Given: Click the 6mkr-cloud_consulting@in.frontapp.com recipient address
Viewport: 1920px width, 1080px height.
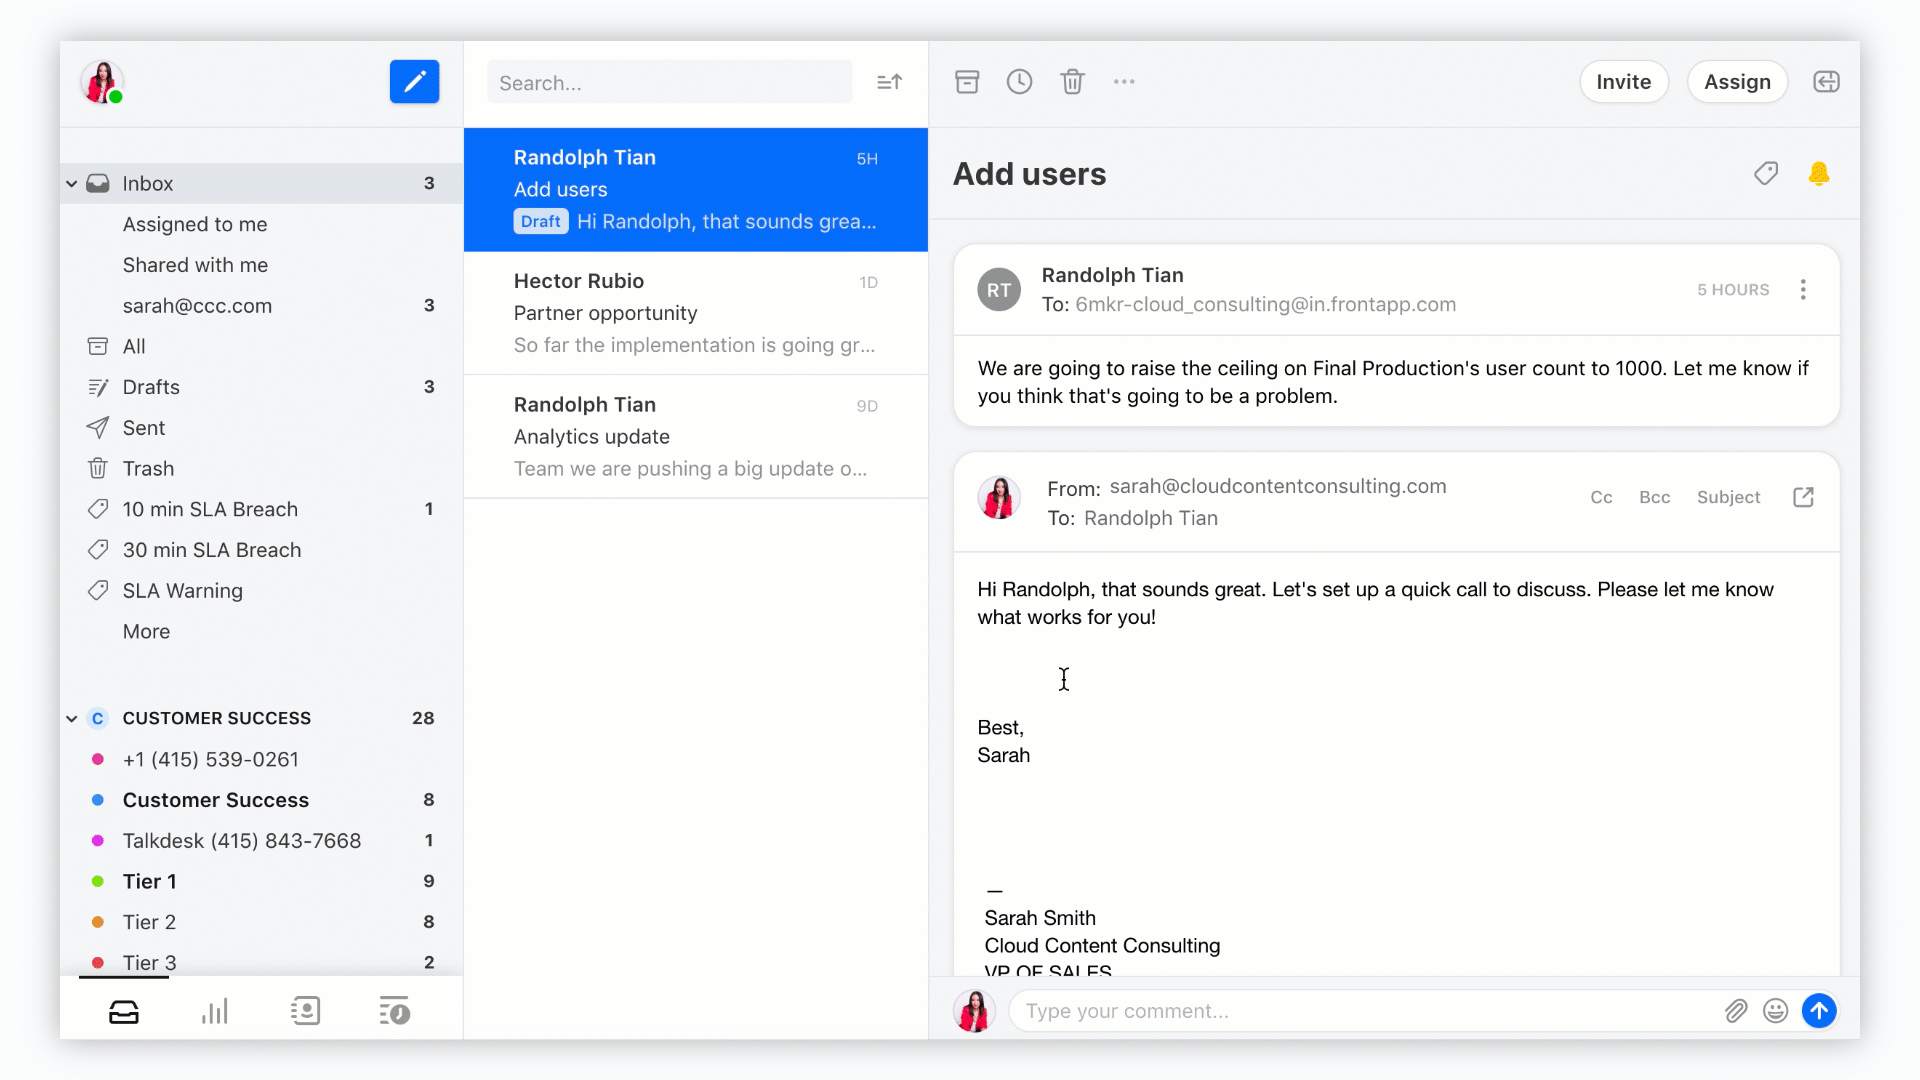Looking at the screenshot, I should click(x=1265, y=304).
